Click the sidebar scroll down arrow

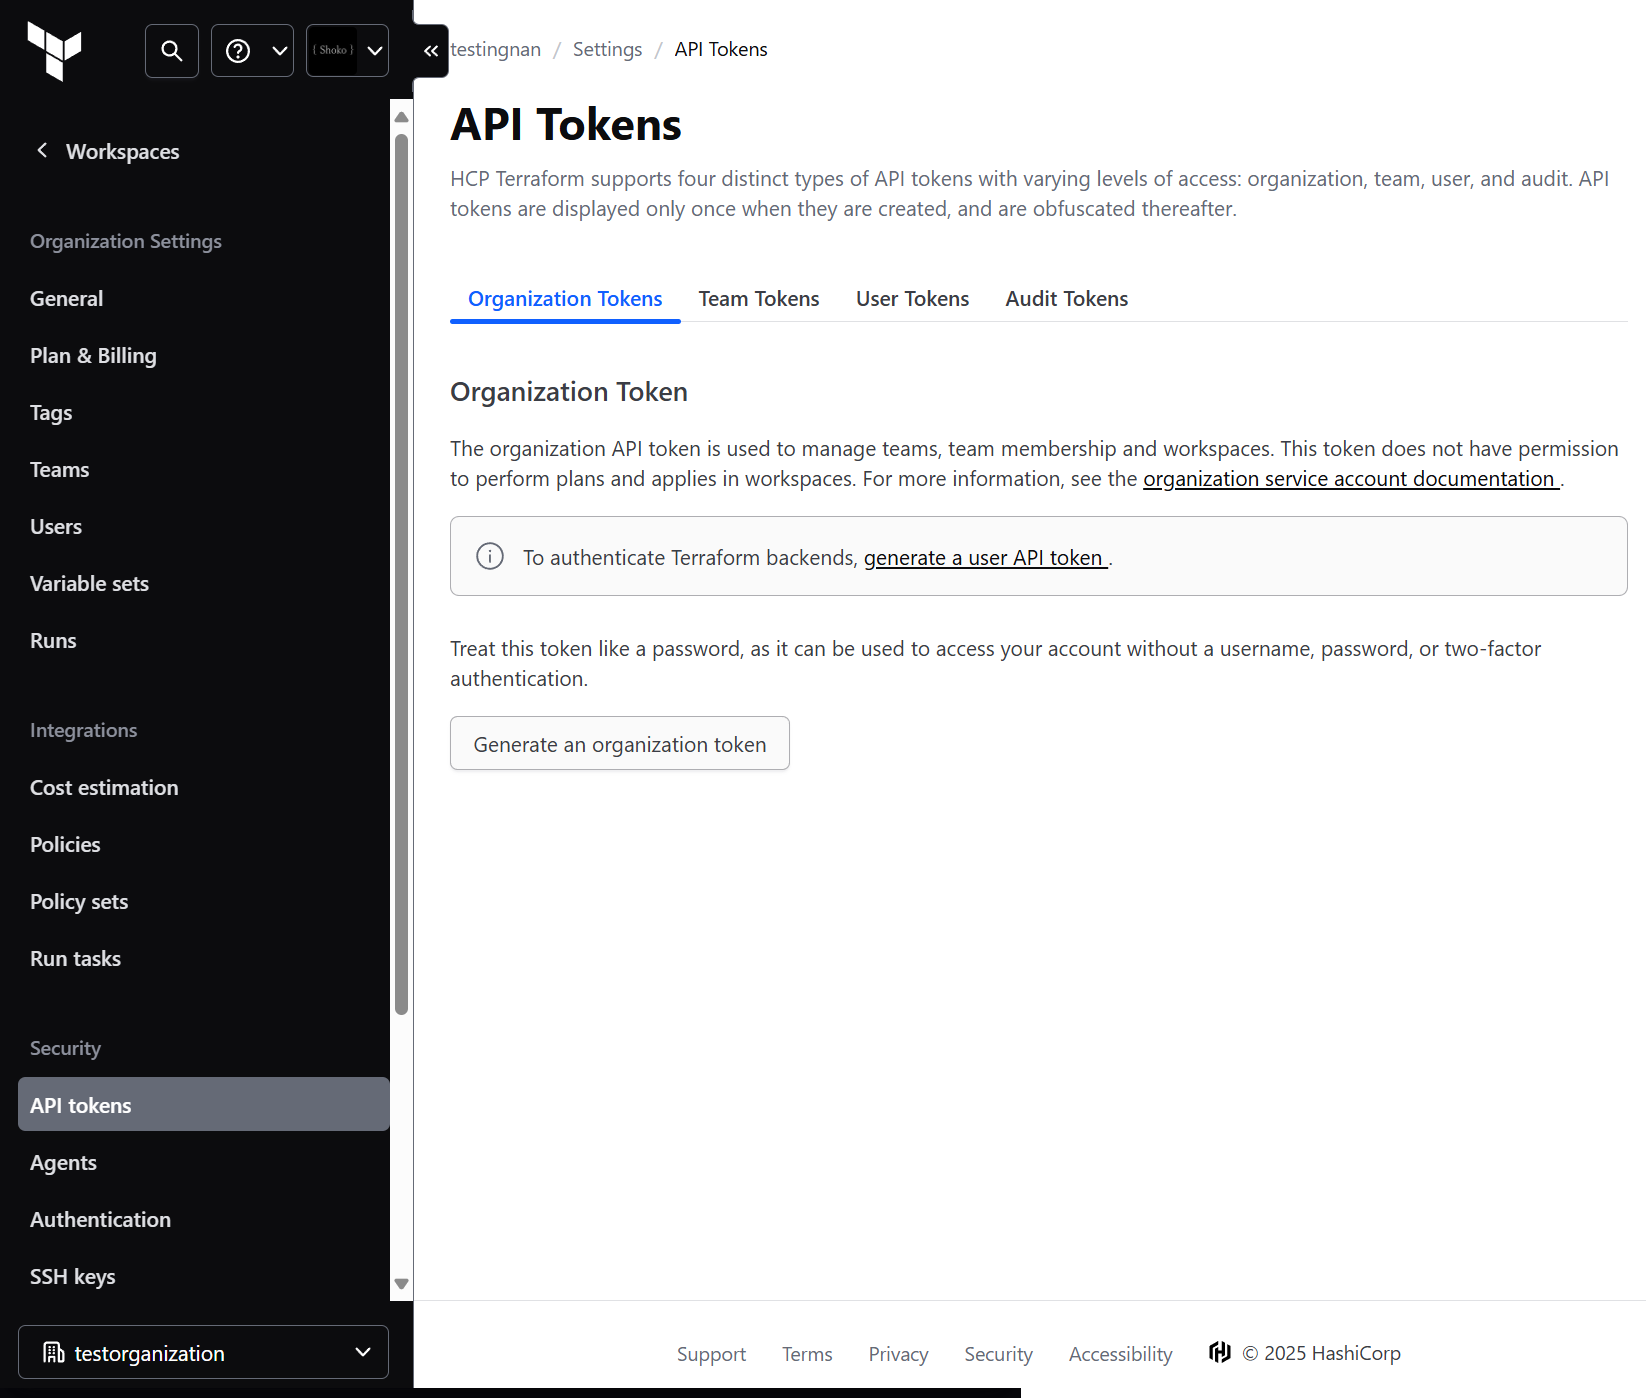coord(402,1284)
